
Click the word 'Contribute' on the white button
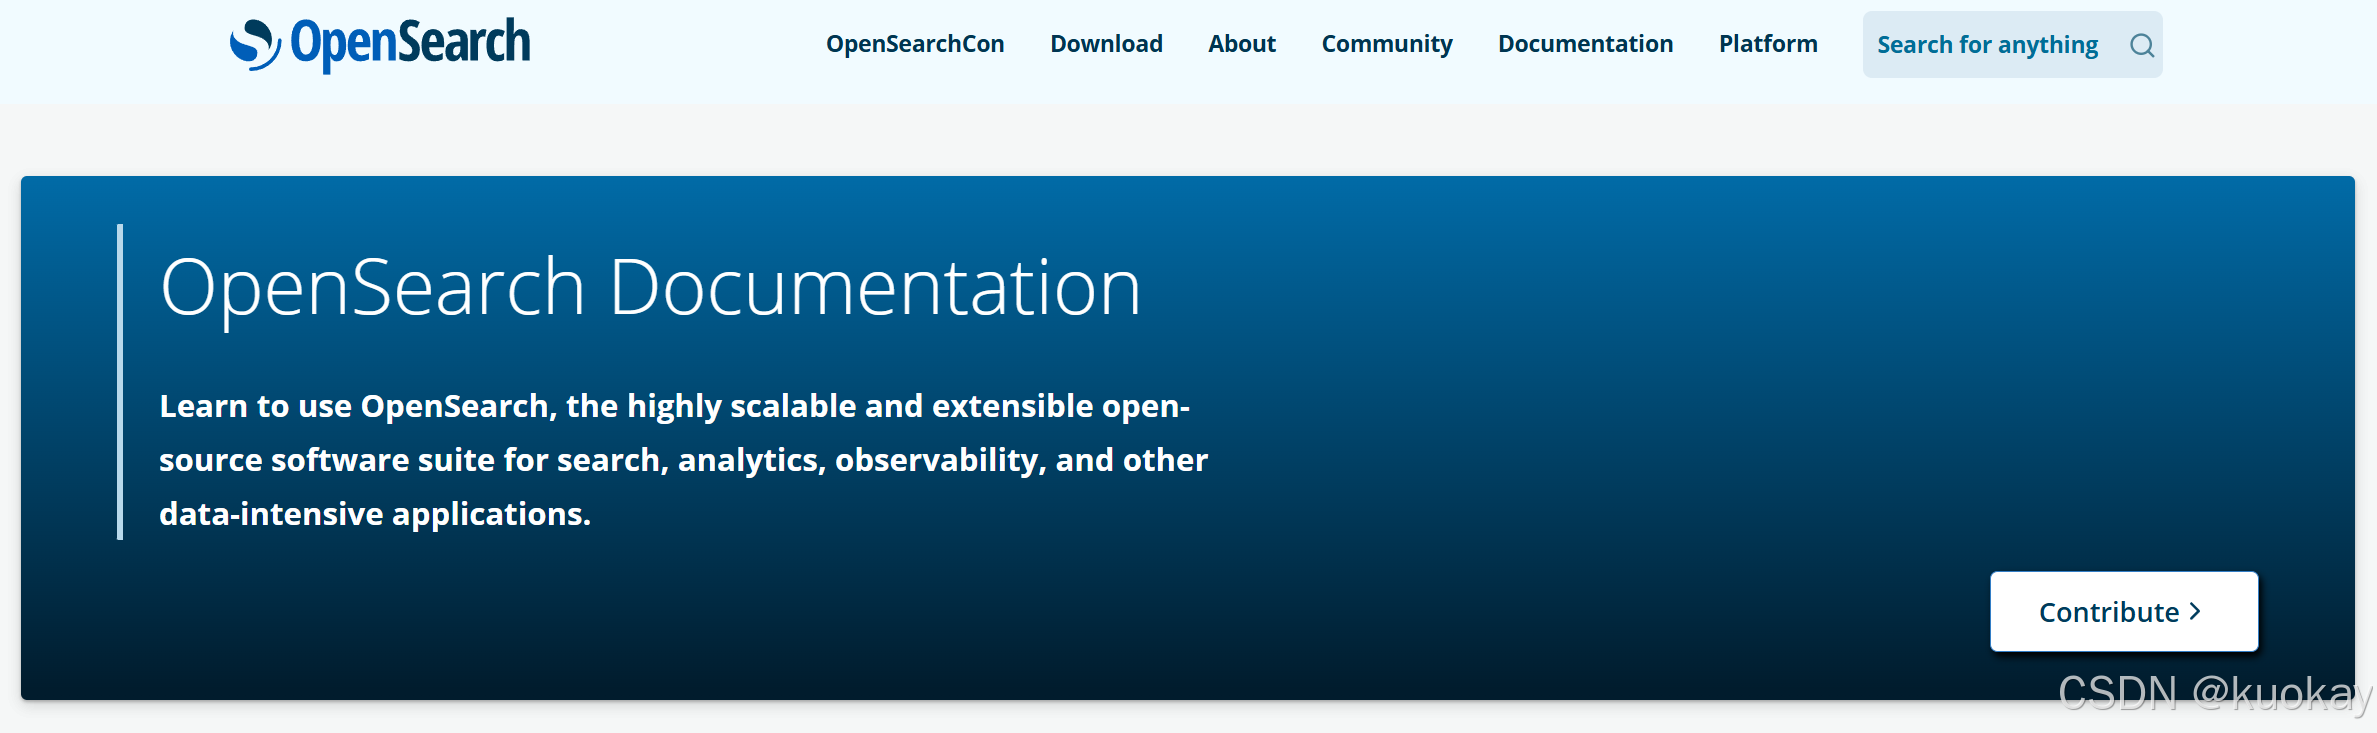coord(2108,612)
